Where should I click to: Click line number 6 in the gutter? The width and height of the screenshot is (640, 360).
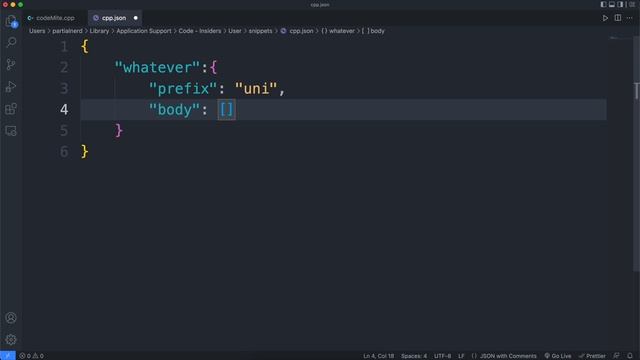pos(64,152)
